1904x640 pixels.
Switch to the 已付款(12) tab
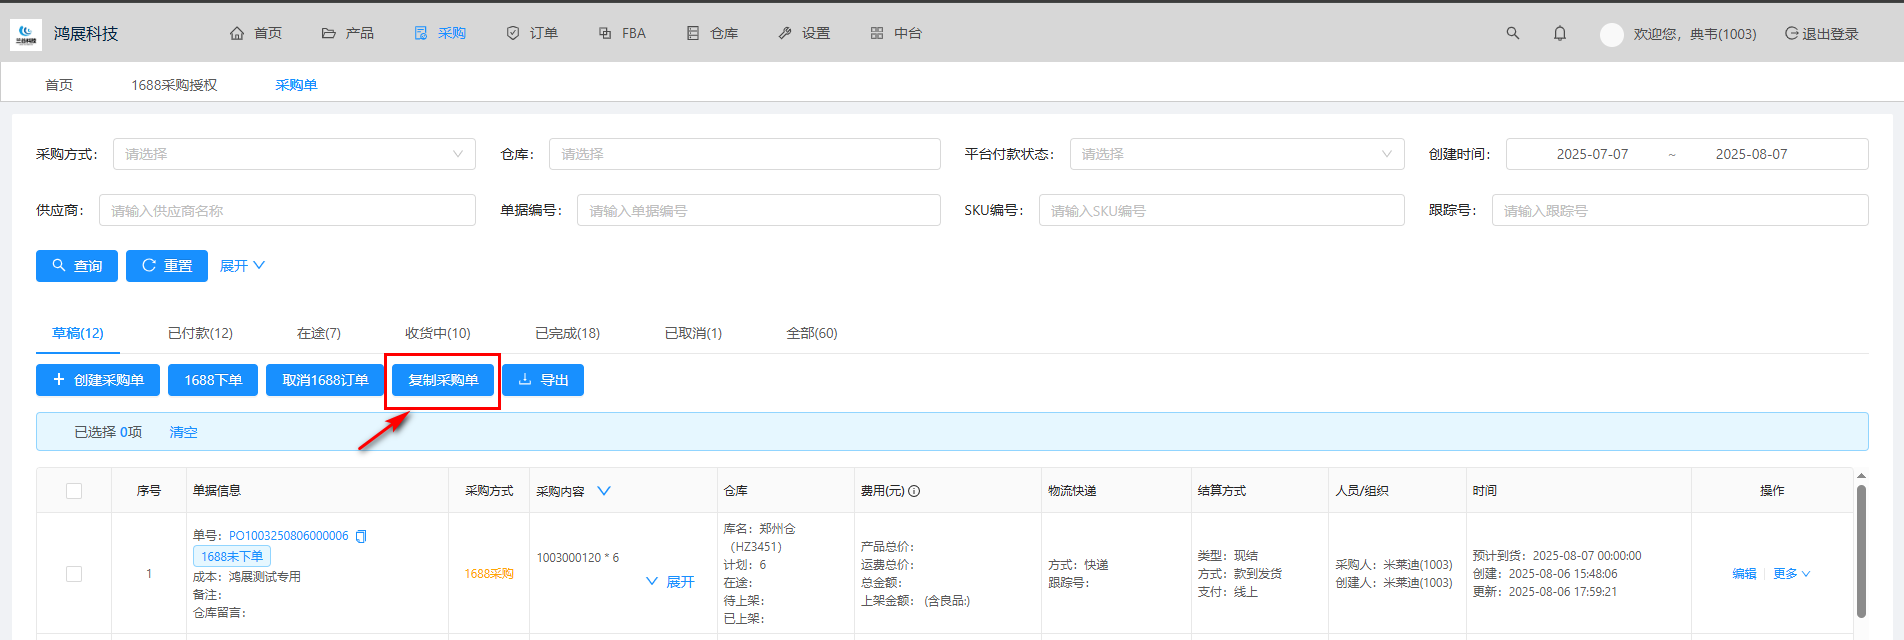pos(200,333)
